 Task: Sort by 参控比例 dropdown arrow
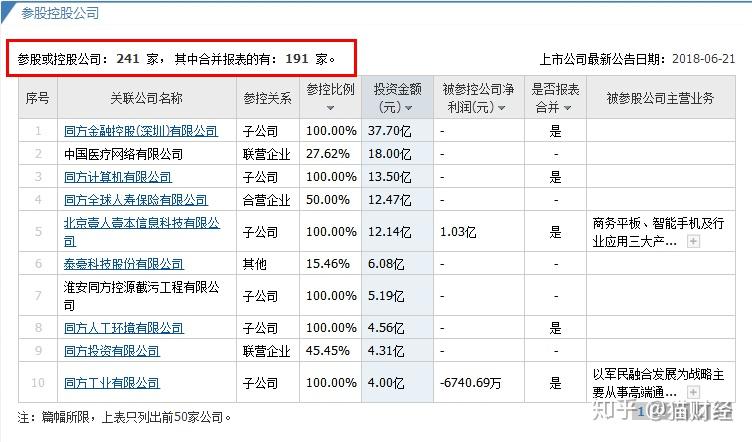(330, 108)
